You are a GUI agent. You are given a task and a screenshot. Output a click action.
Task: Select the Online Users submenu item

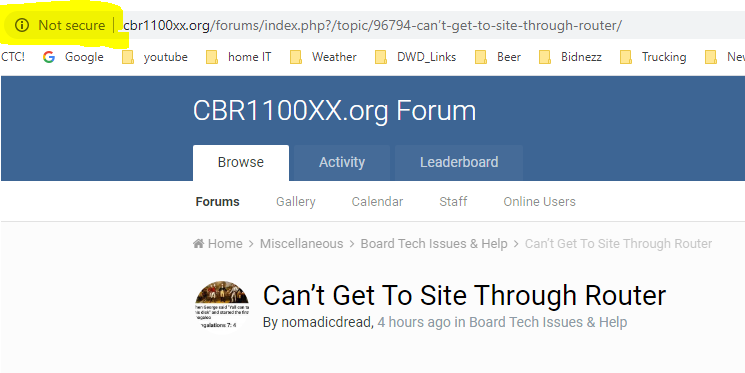[539, 201]
